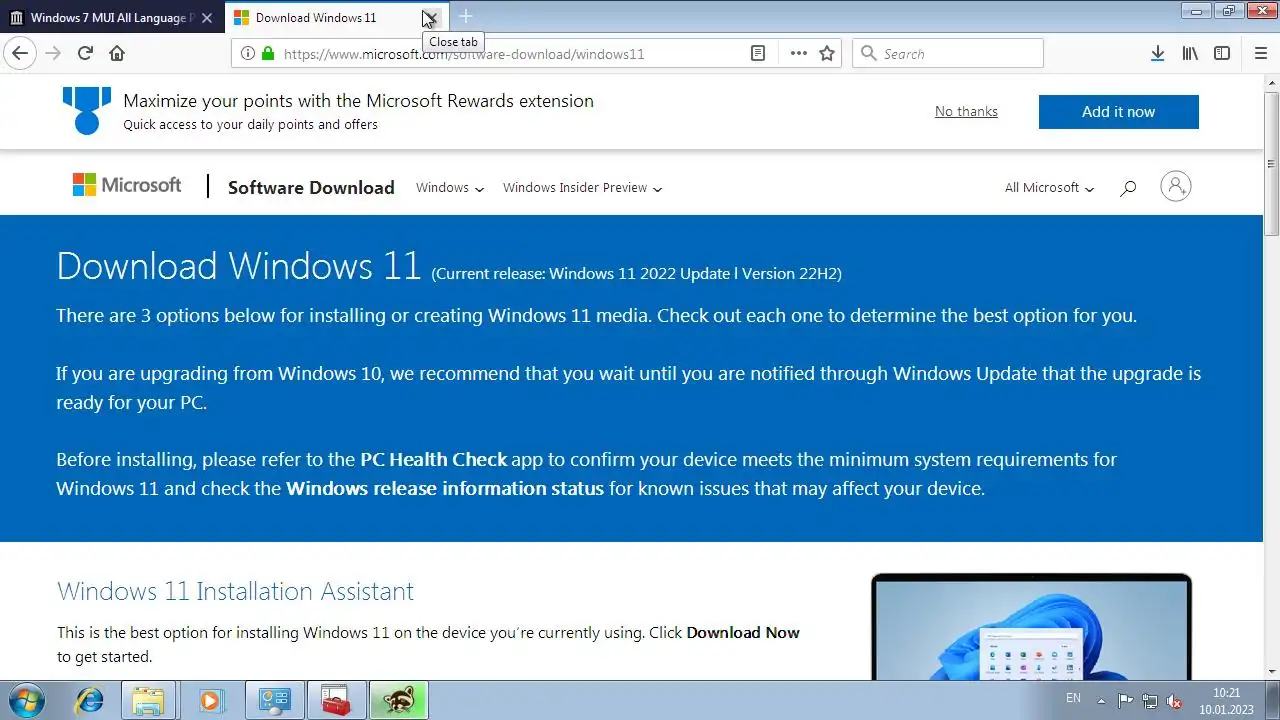Click the forward navigation arrow
Screen dimensions: 1280x720
[x=53, y=53]
